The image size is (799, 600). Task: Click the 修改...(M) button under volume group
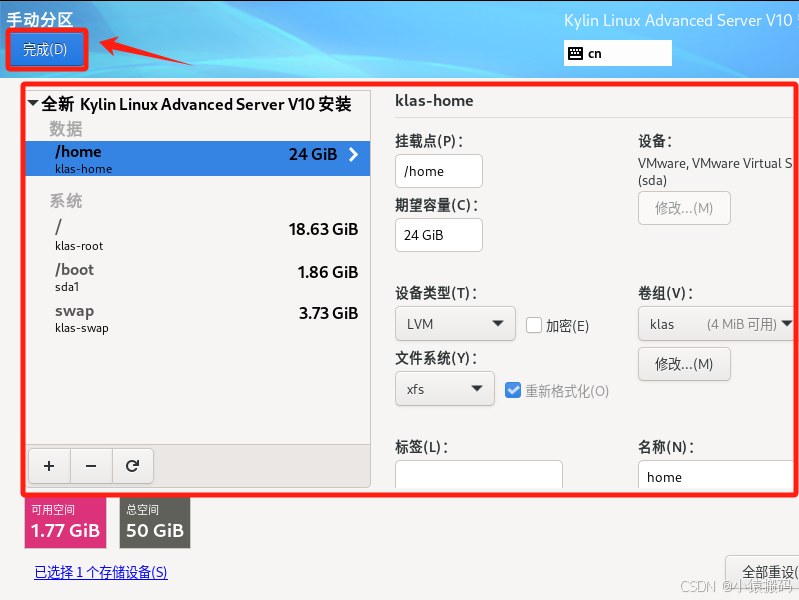[684, 364]
